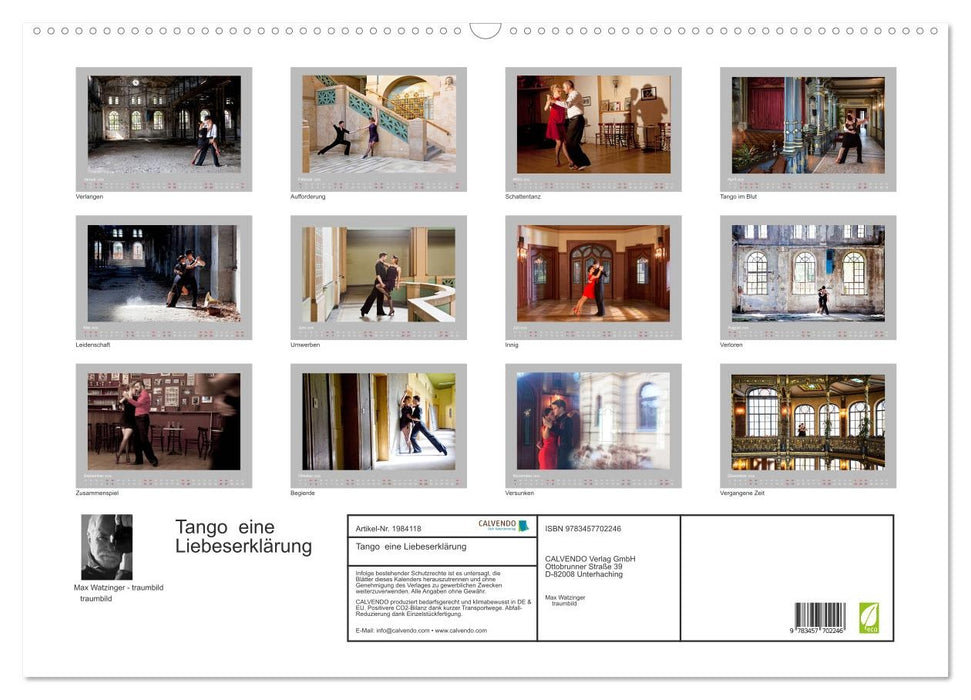
Task: Click the date row below Umwerben
Action: pos(377,335)
